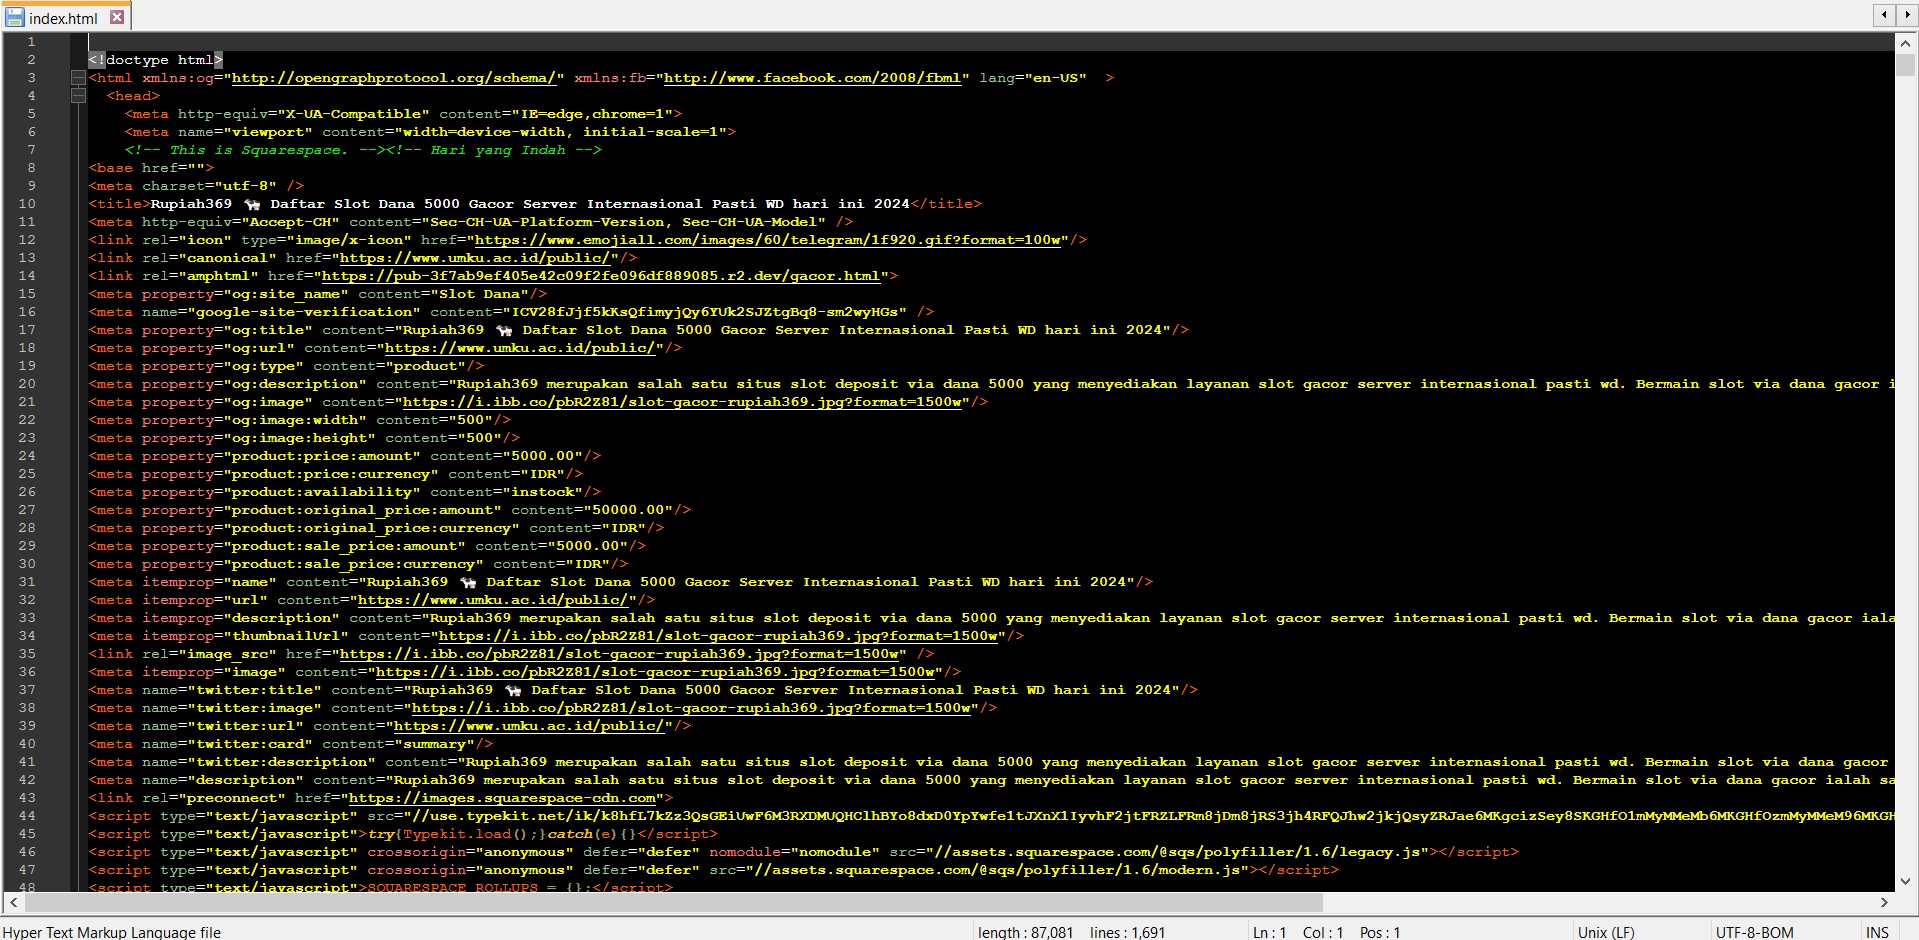This screenshot has width=1919, height=940.
Task: Open the opengraphprotocol.org/schema link on line 3
Action: pyautogui.click(x=393, y=78)
